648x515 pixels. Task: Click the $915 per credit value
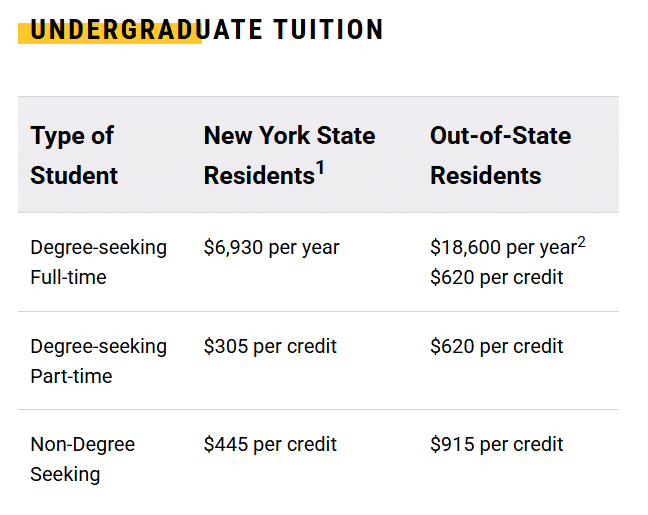pos(496,444)
